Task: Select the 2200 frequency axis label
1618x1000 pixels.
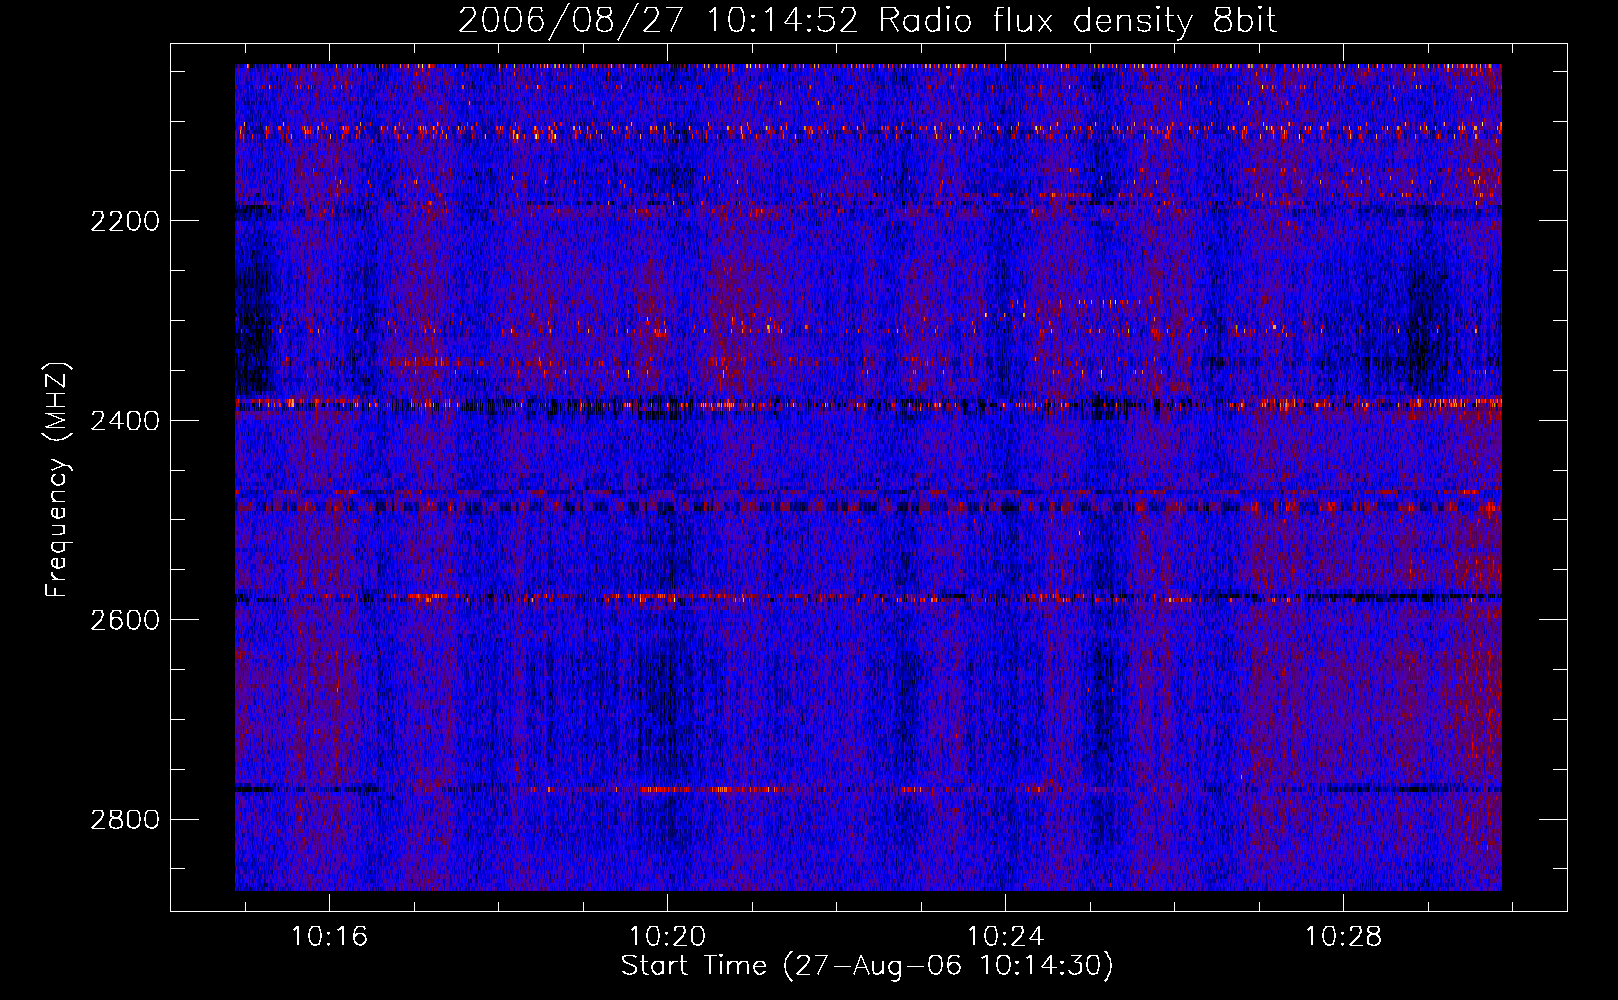Action: [x=124, y=221]
